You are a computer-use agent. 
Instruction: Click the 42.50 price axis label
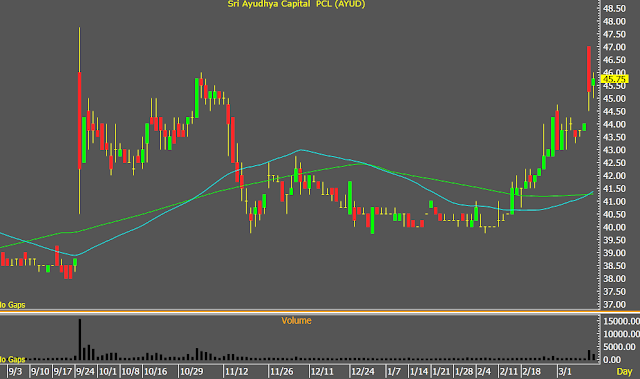[x=614, y=163]
